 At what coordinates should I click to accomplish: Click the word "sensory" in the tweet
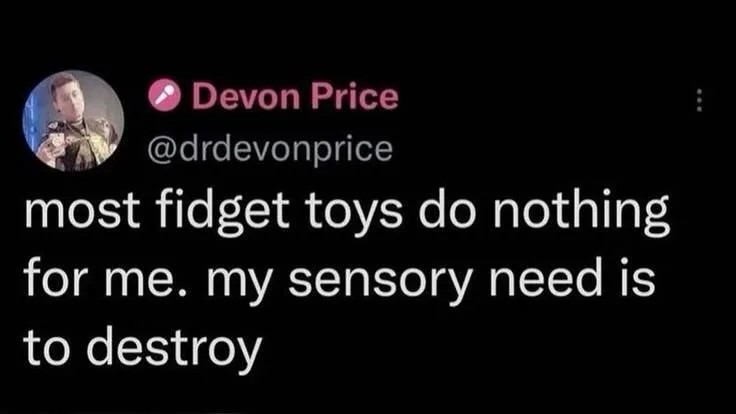[380, 282]
